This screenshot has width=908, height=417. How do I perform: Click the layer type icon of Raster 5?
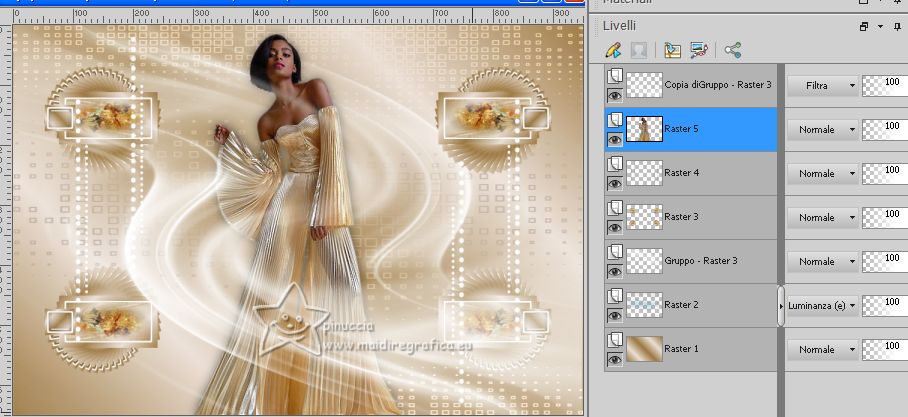click(x=614, y=120)
